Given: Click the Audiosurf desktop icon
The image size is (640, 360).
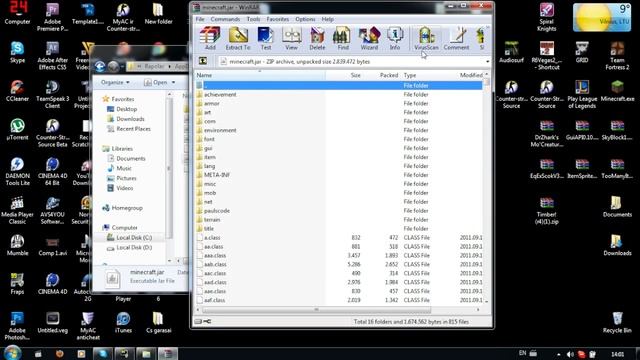Looking at the screenshot, I should (511, 52).
